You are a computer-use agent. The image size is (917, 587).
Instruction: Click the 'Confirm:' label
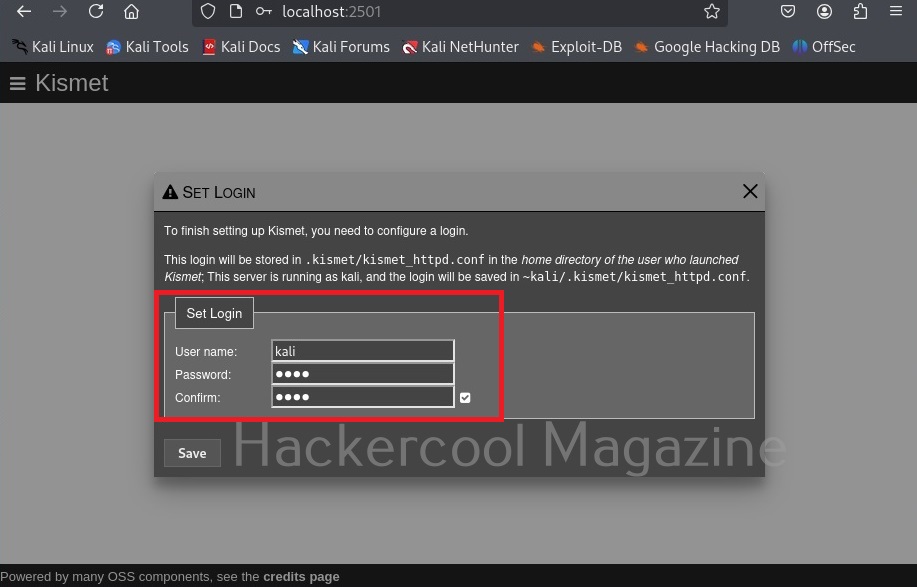(x=198, y=398)
